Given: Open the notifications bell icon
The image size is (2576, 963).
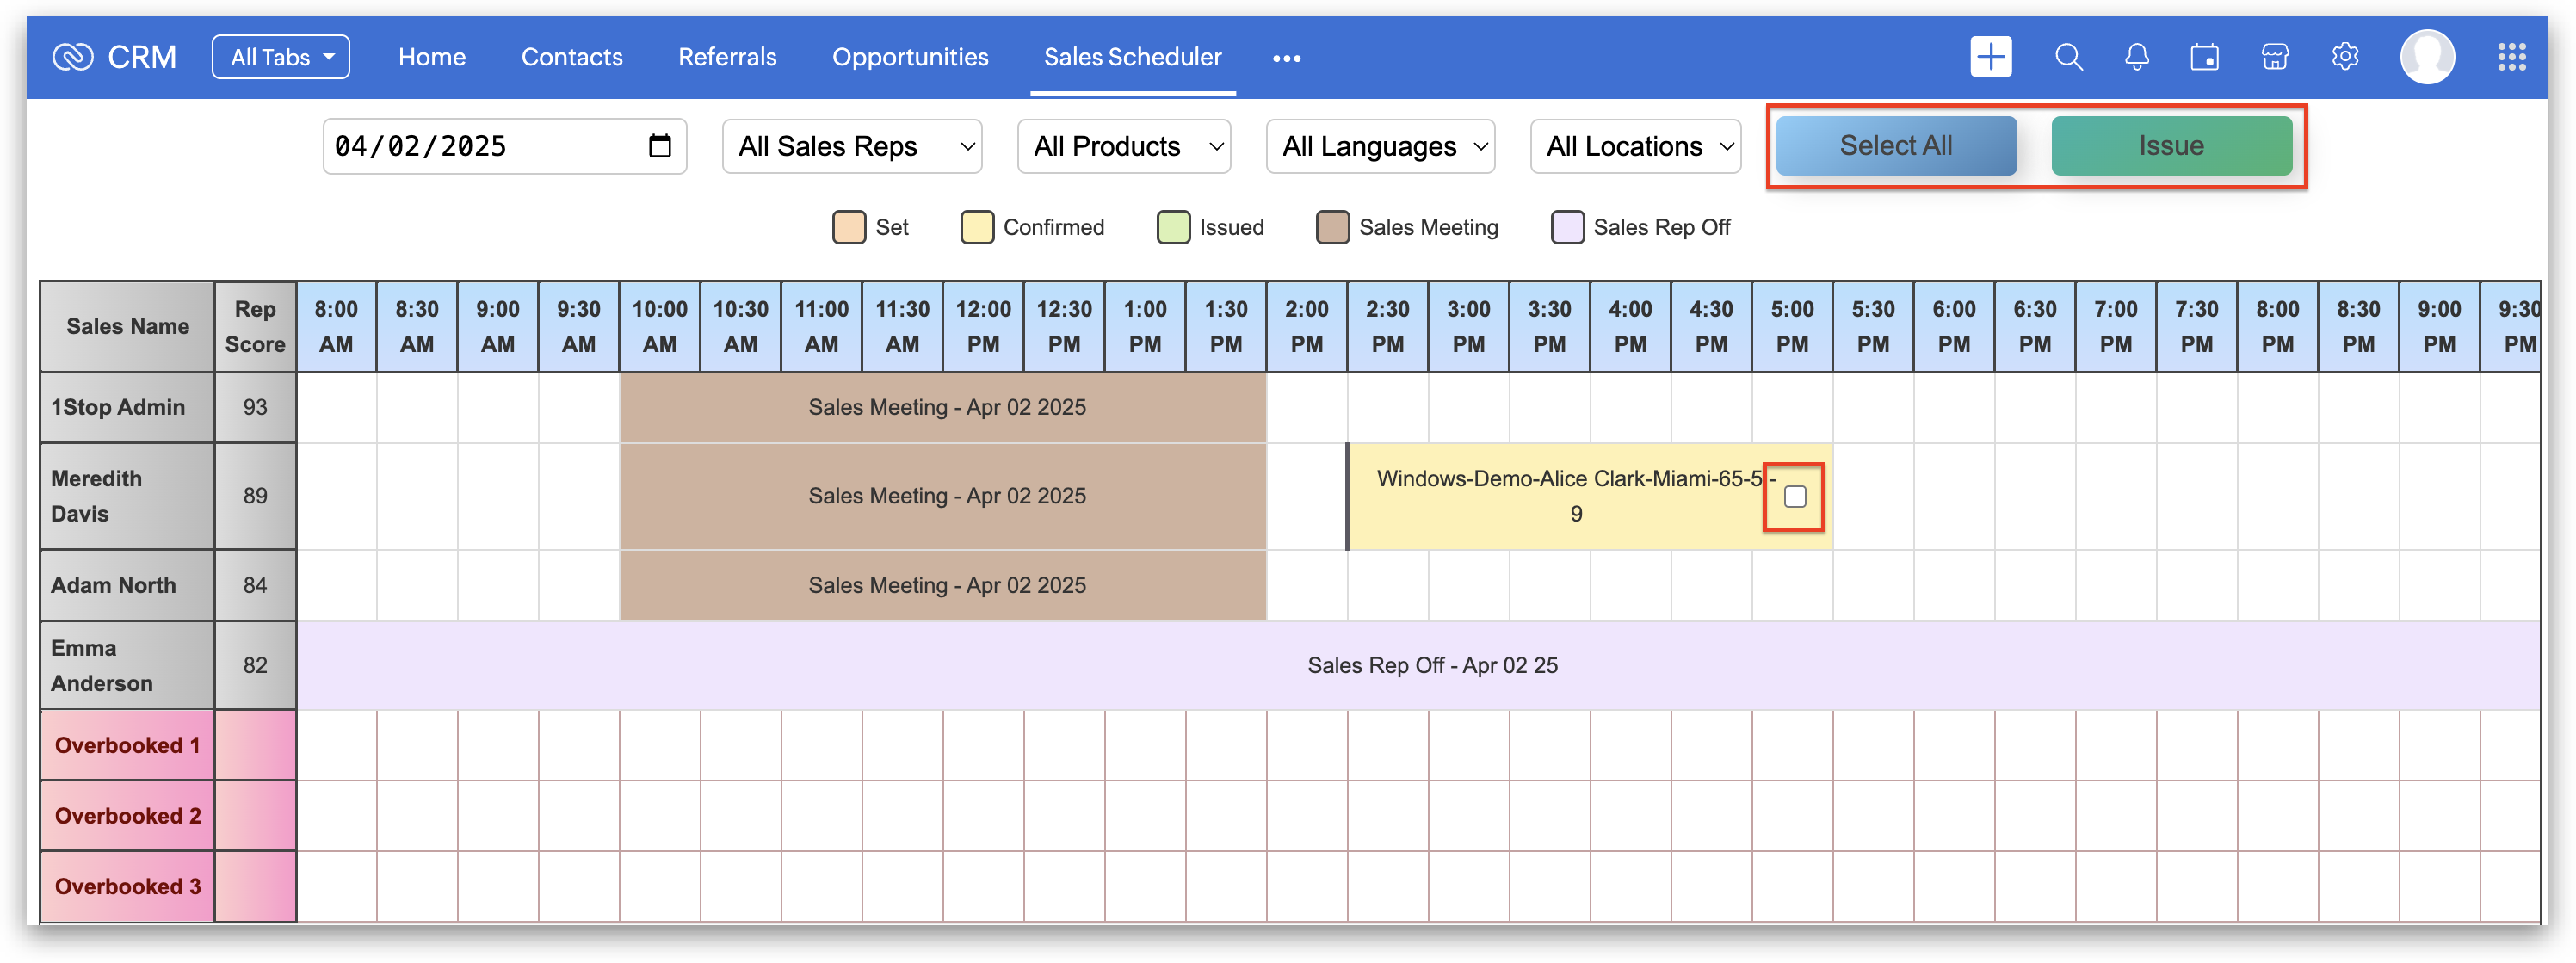Looking at the screenshot, I should click(x=2136, y=57).
